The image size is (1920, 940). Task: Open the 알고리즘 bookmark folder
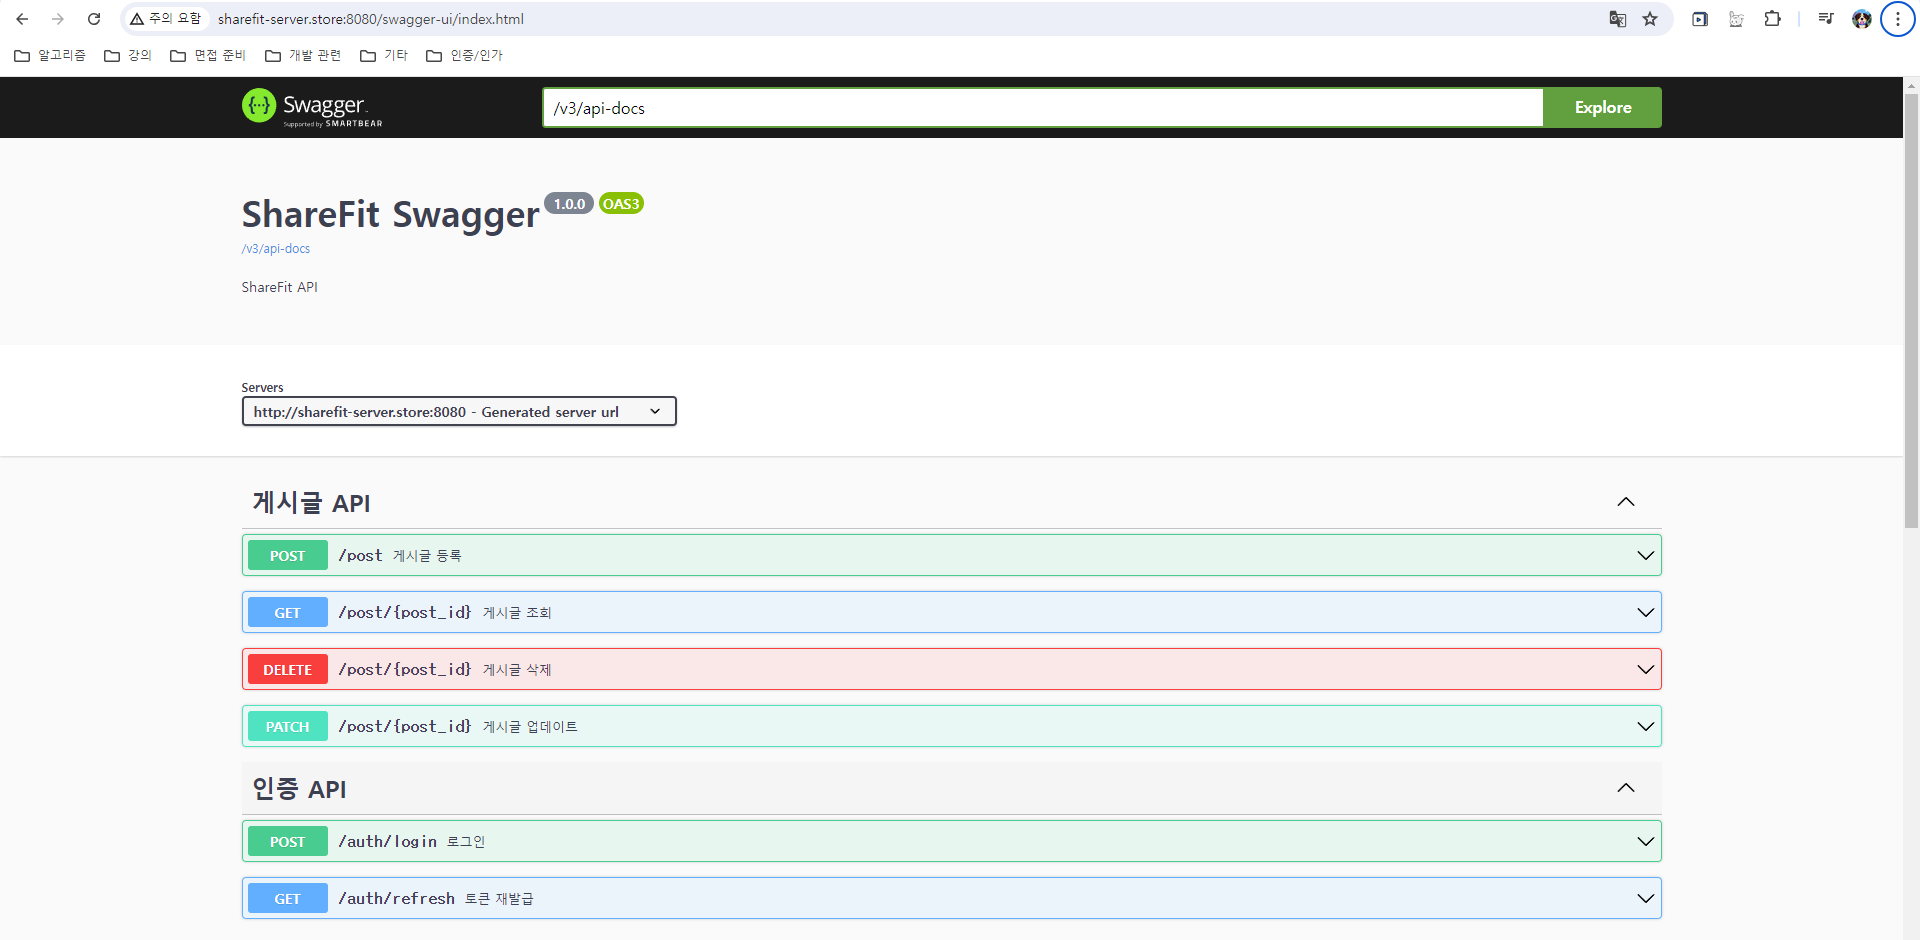[50, 55]
